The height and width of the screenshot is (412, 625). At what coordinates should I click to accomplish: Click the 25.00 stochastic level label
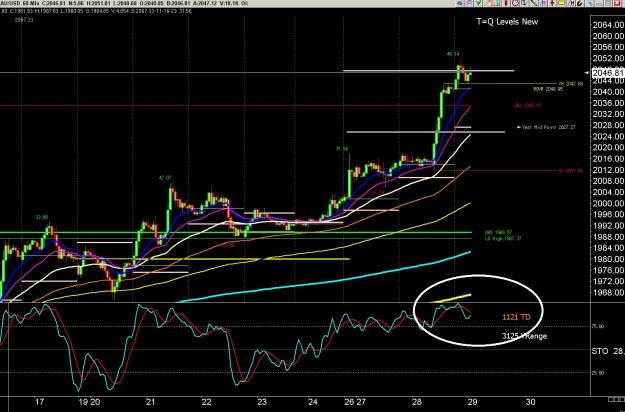coord(598,373)
